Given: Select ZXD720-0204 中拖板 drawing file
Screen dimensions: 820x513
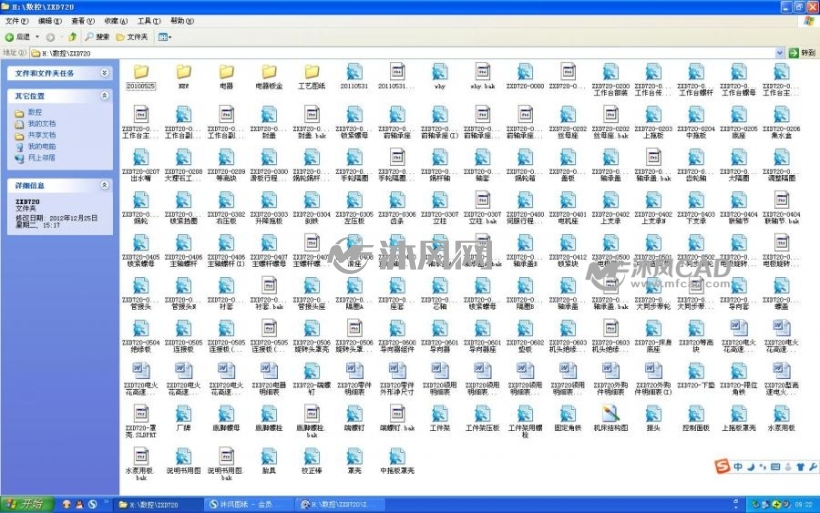Looking at the screenshot, I should click(x=696, y=123).
